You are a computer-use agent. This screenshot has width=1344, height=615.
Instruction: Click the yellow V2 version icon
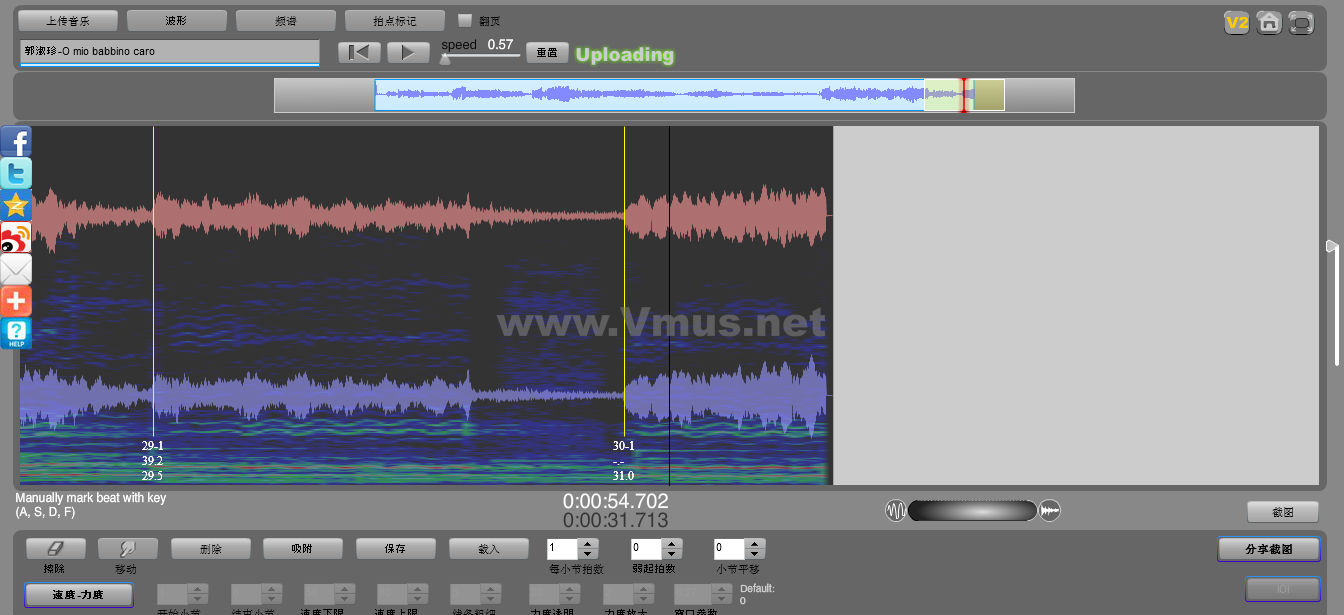point(1237,22)
